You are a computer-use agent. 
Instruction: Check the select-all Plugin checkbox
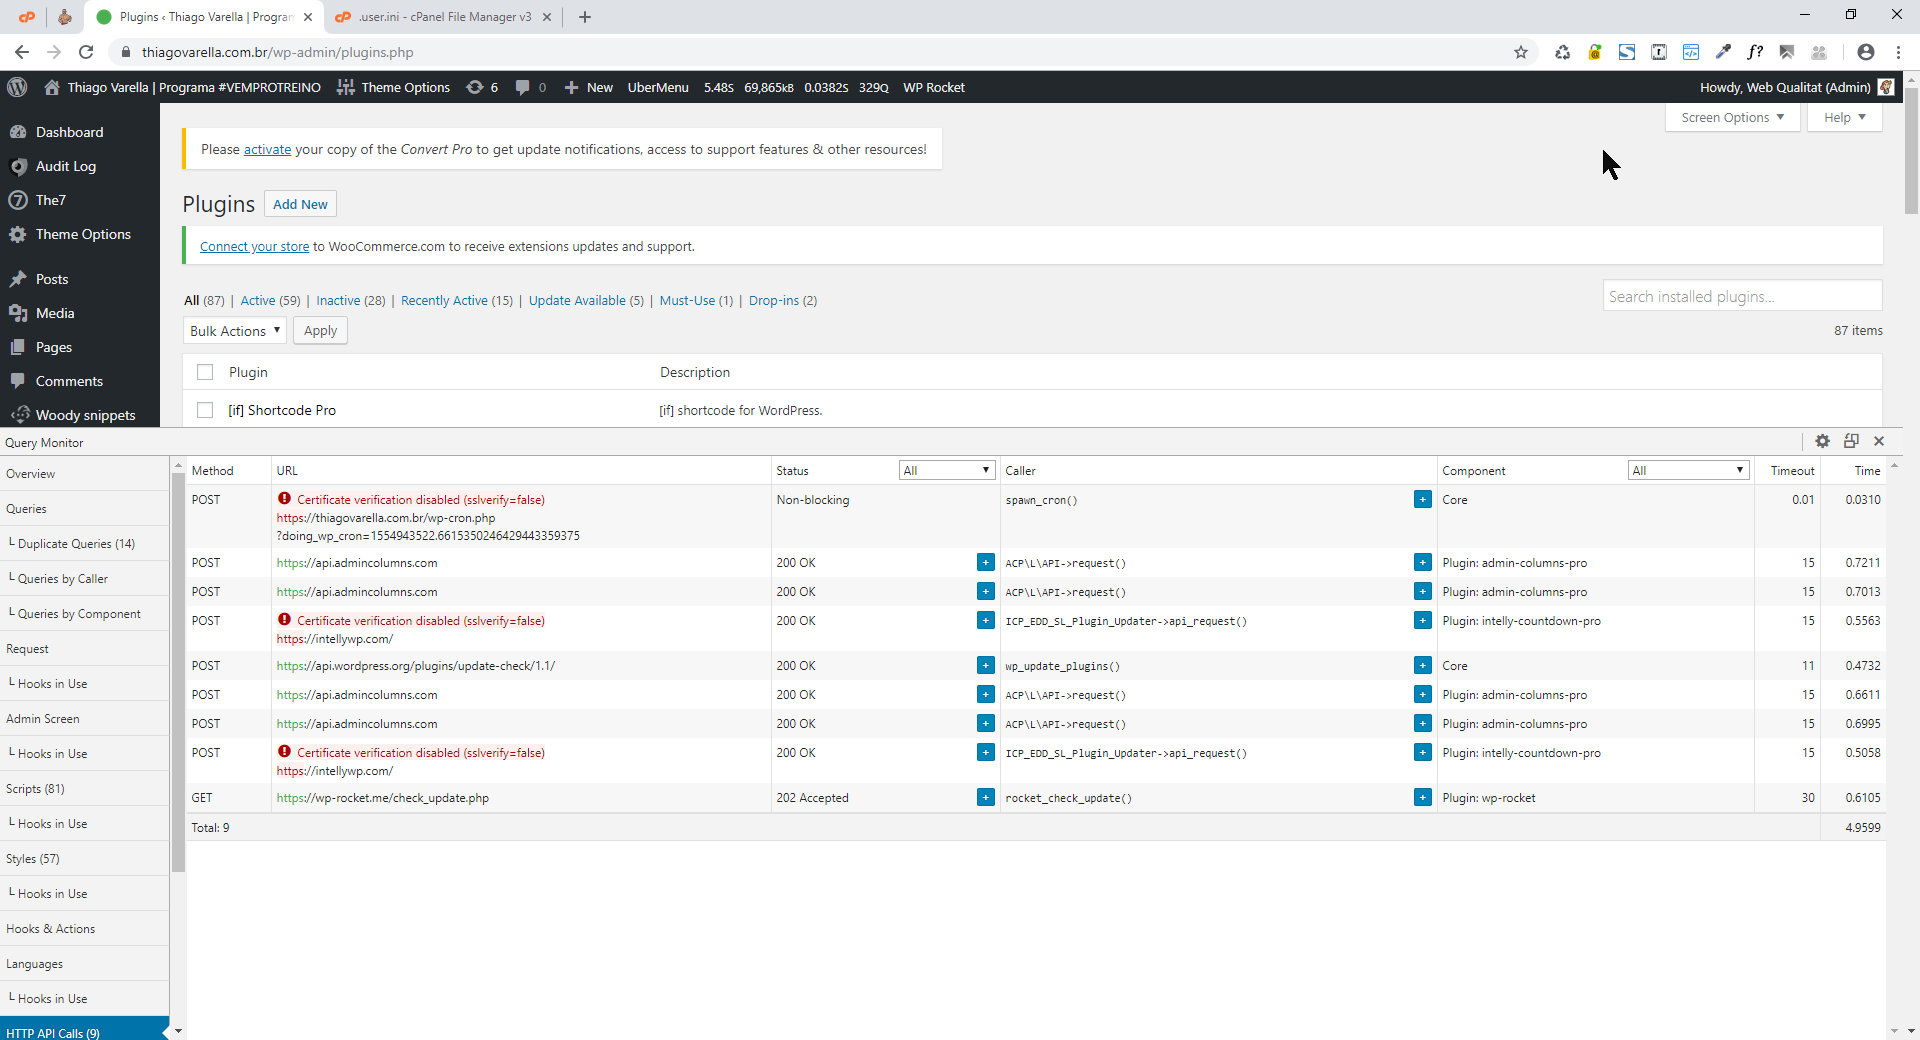205,372
